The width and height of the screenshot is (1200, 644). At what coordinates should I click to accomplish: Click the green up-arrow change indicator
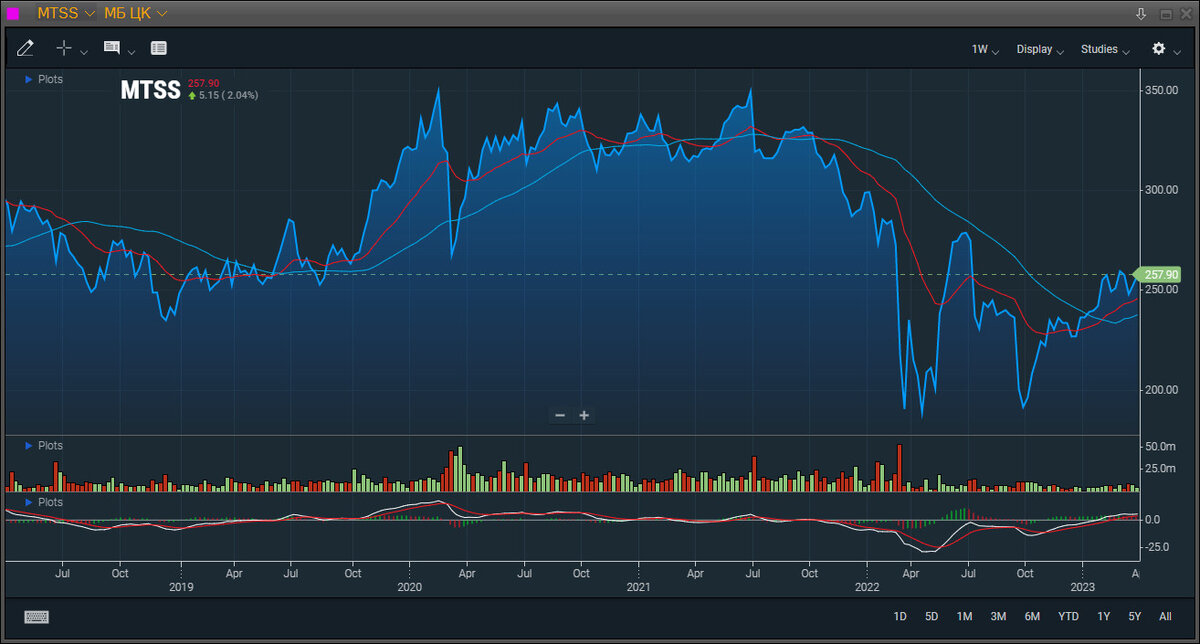point(192,95)
